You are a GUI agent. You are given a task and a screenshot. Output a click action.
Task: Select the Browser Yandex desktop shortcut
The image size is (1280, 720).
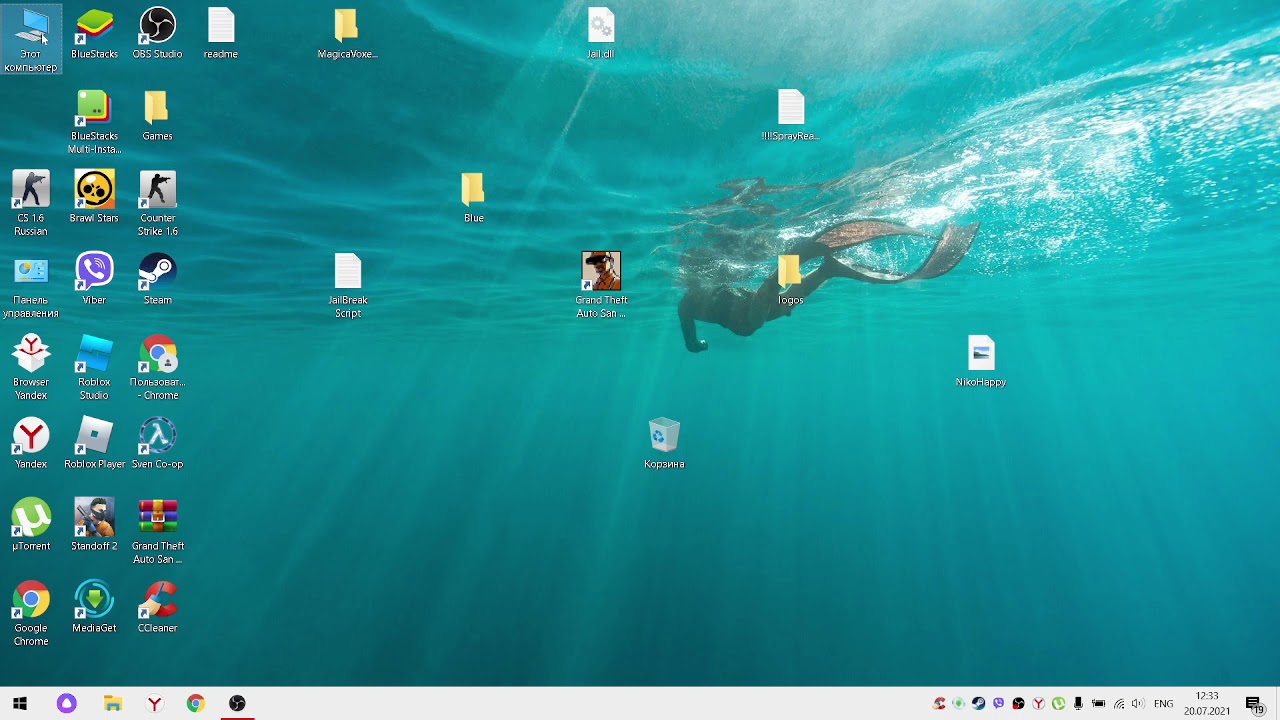click(31, 368)
